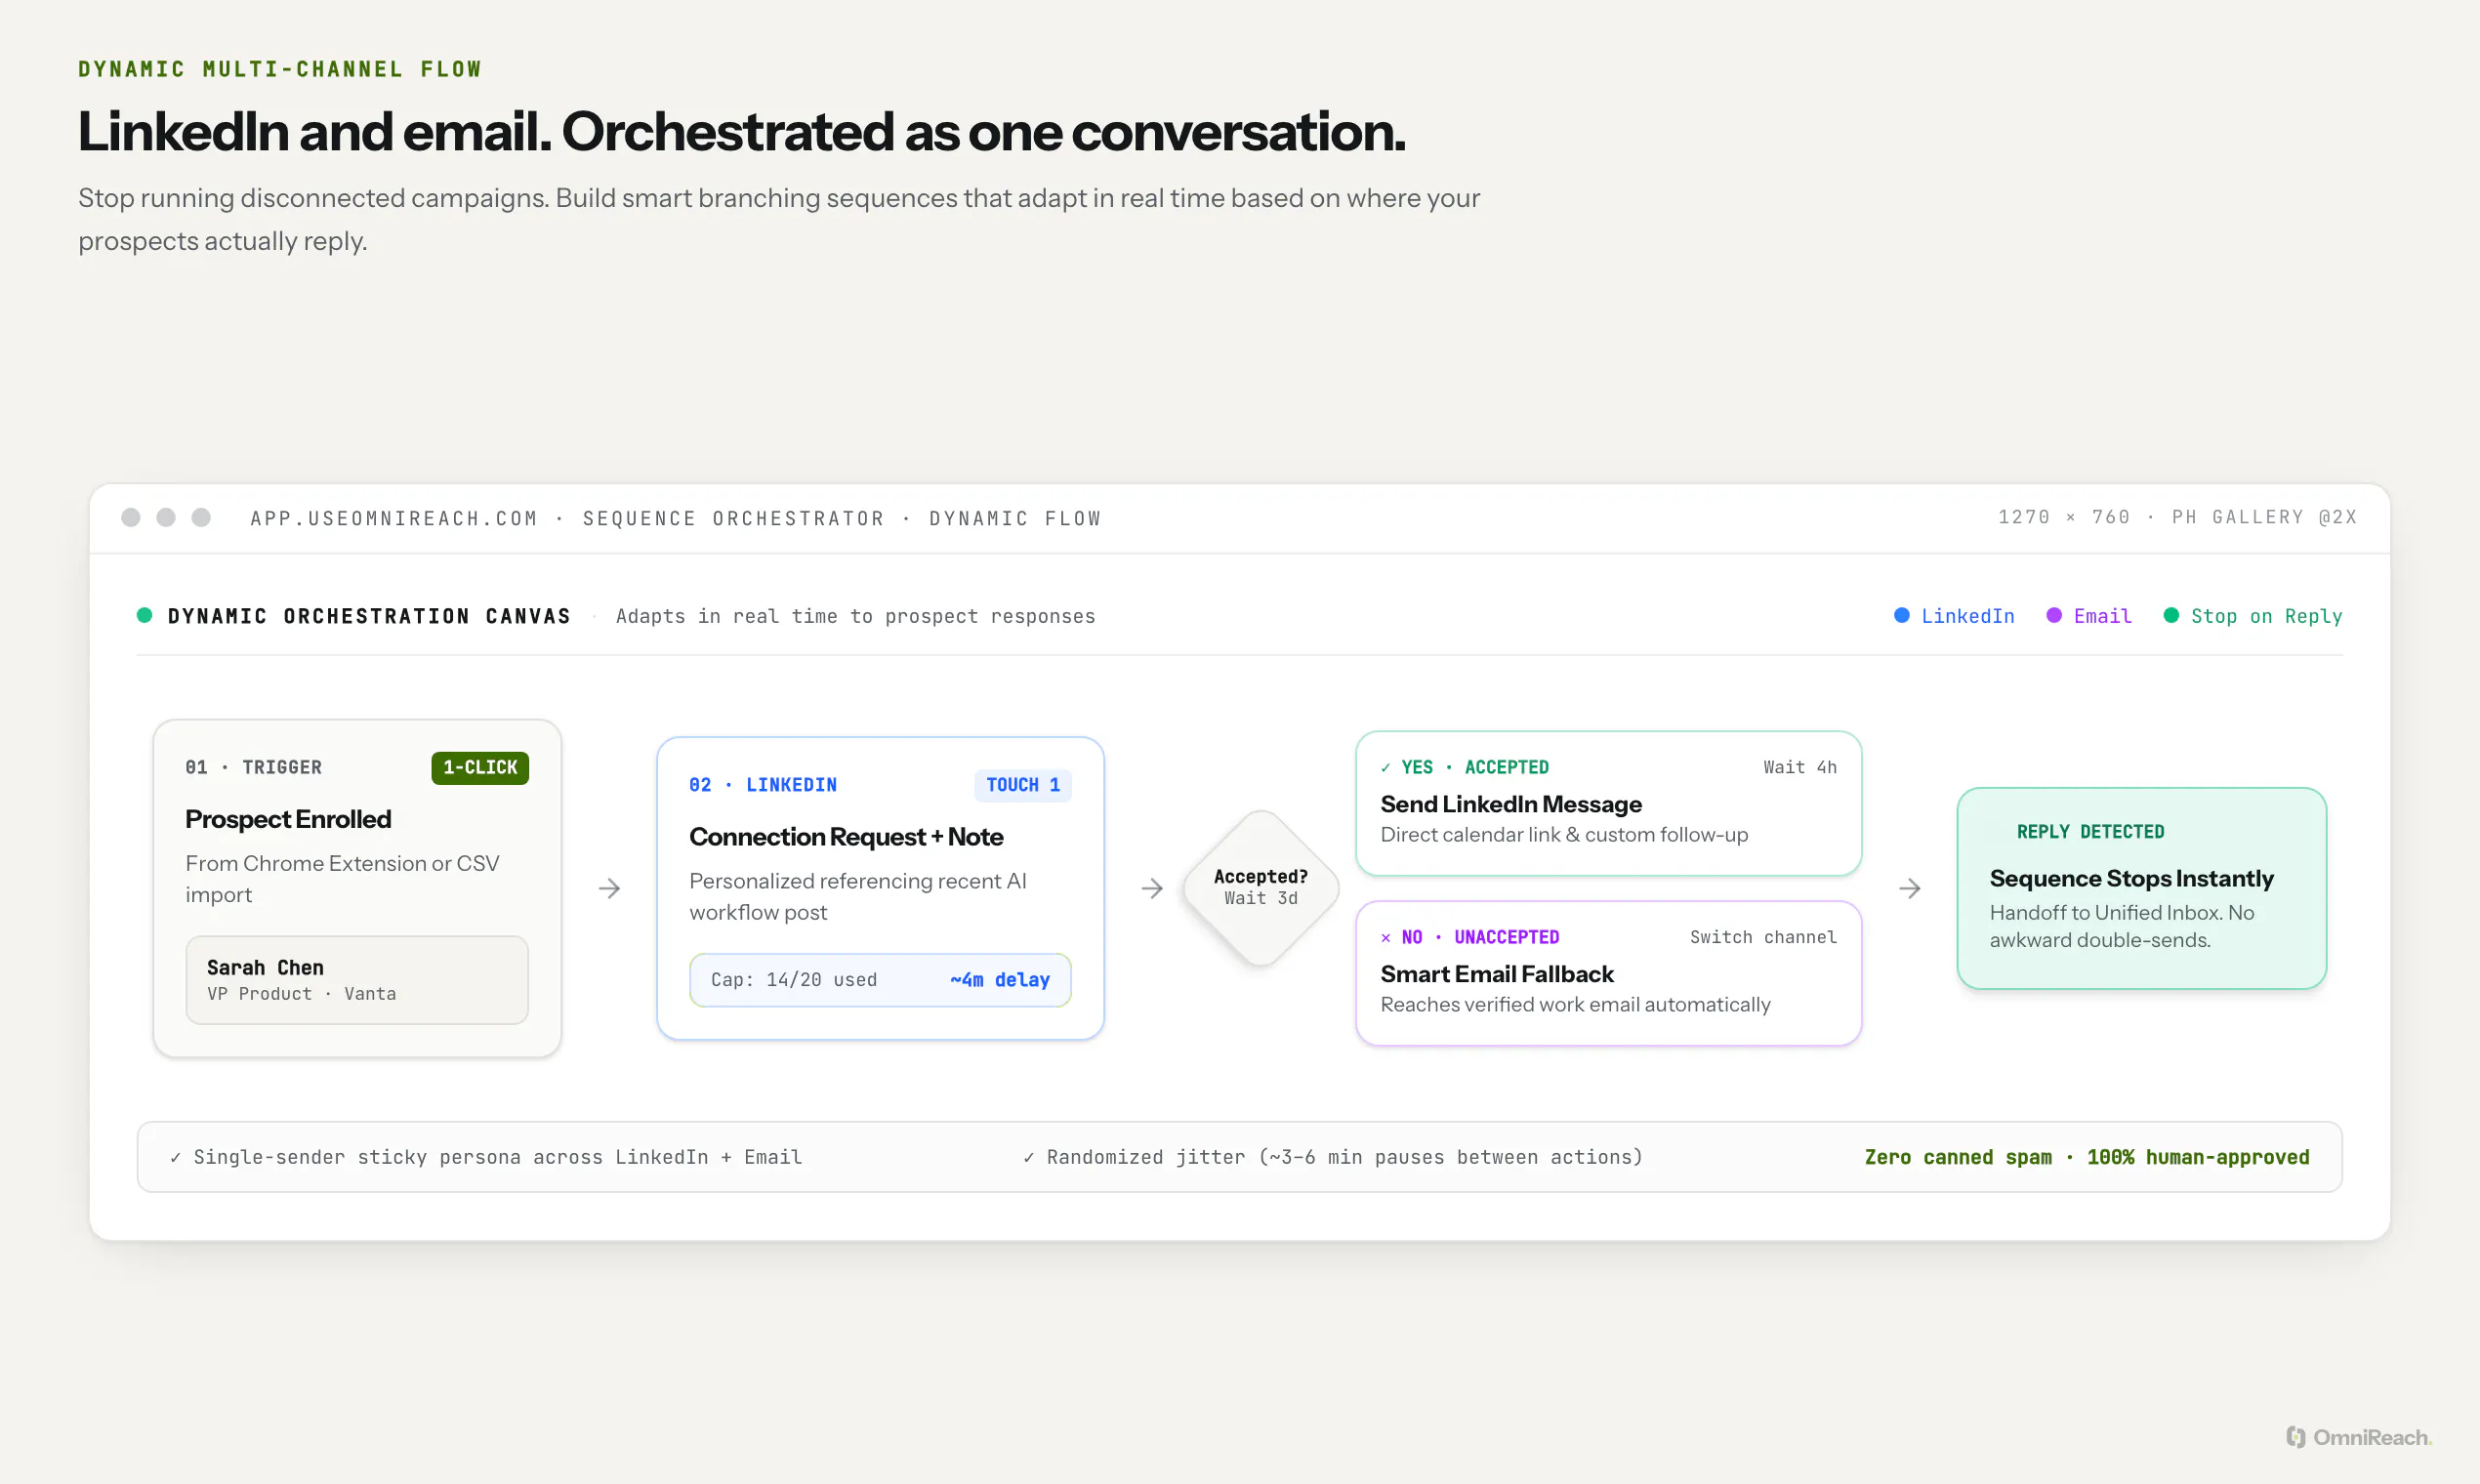Image resolution: width=2480 pixels, height=1484 pixels.
Task: Click the Single-sender sticky persona footer note
Action: coord(486,1157)
